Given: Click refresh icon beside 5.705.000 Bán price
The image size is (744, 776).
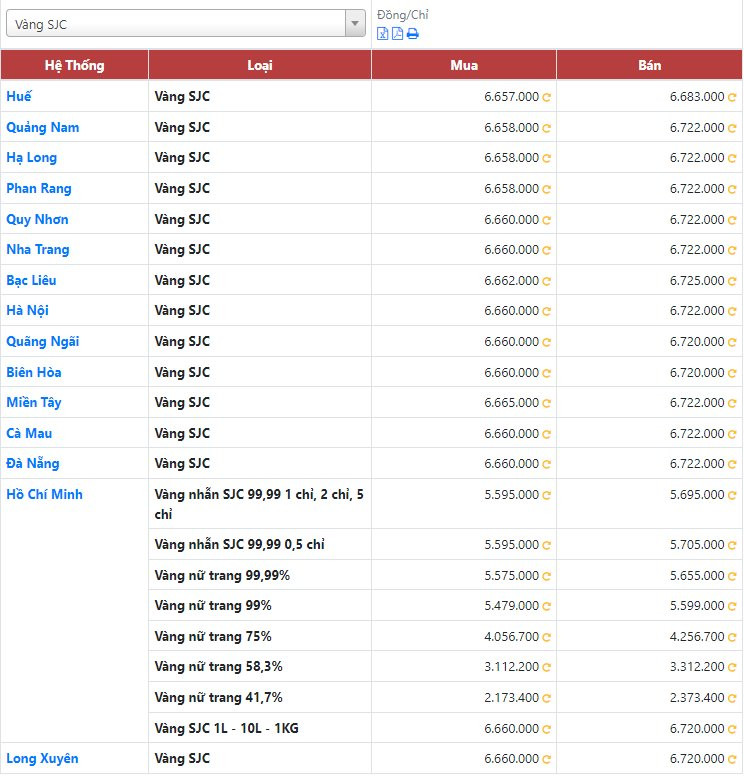Looking at the screenshot, I should (x=732, y=545).
